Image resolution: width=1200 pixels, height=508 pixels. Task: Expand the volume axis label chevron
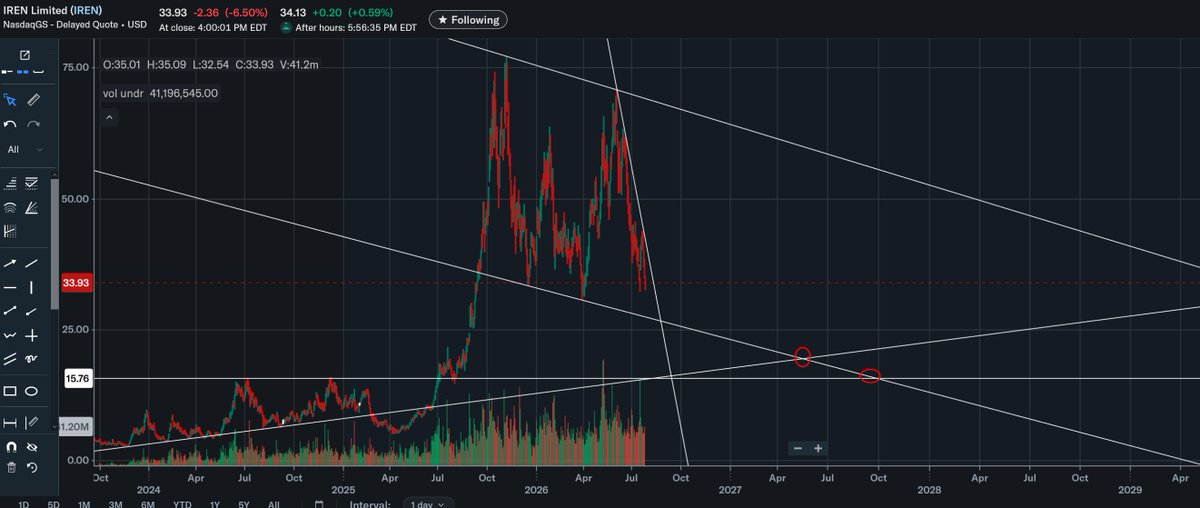tap(54, 427)
